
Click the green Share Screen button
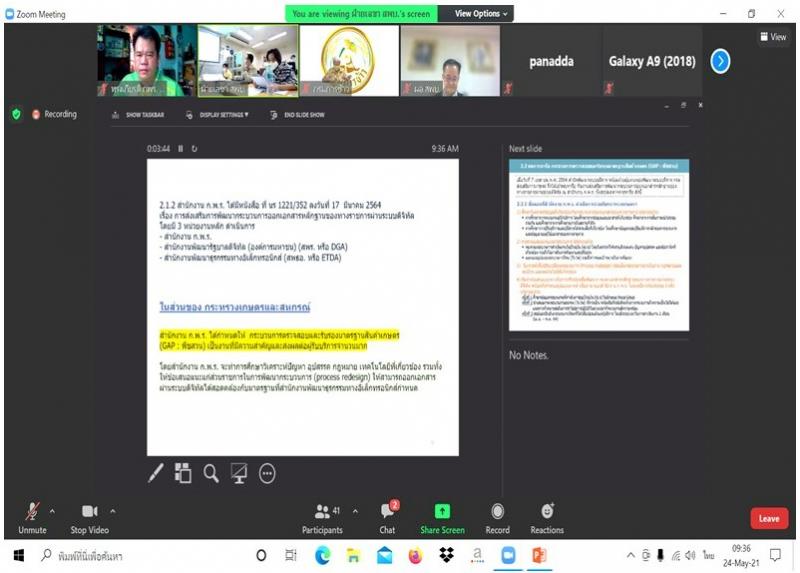pos(442,517)
